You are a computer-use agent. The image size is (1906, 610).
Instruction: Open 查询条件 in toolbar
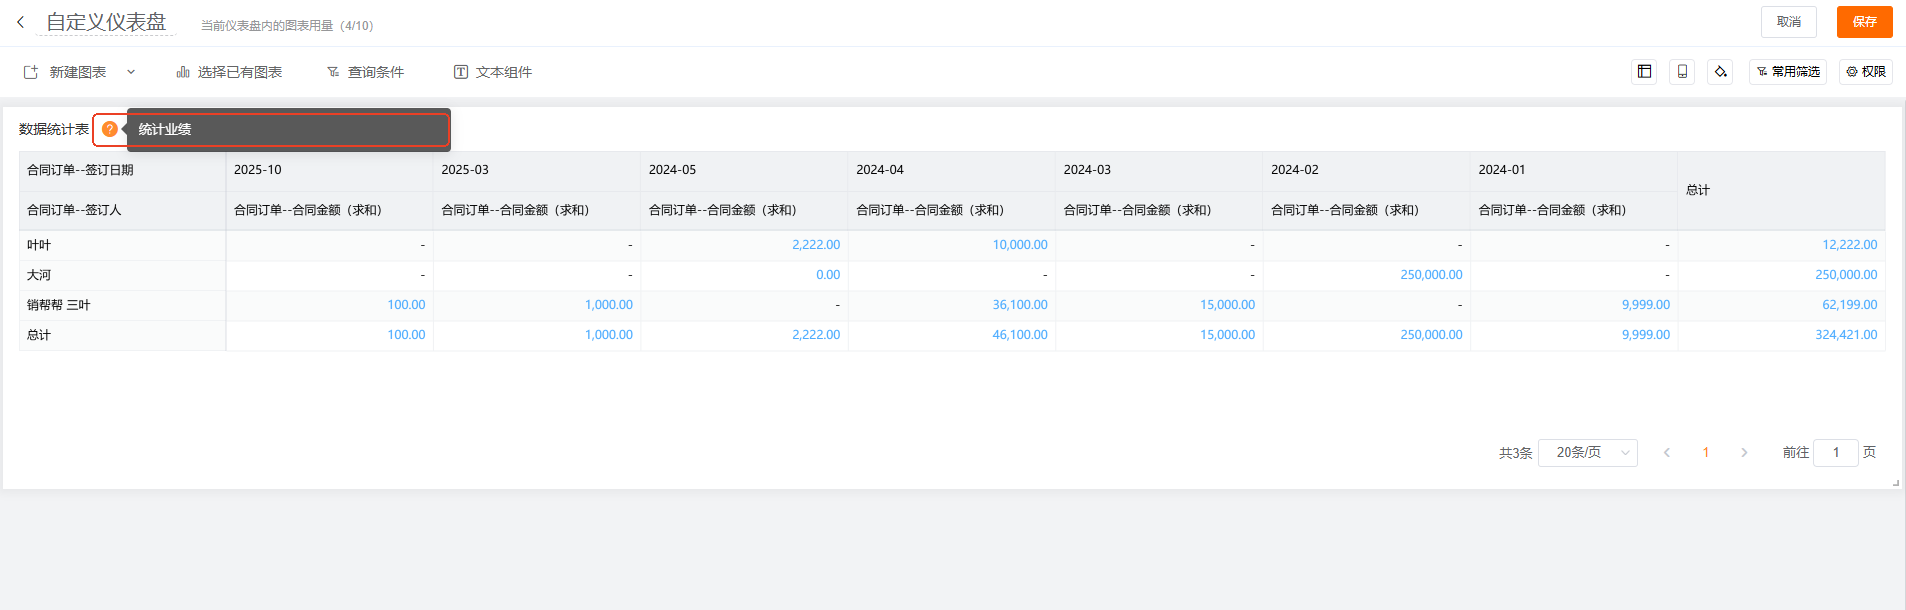(x=365, y=72)
